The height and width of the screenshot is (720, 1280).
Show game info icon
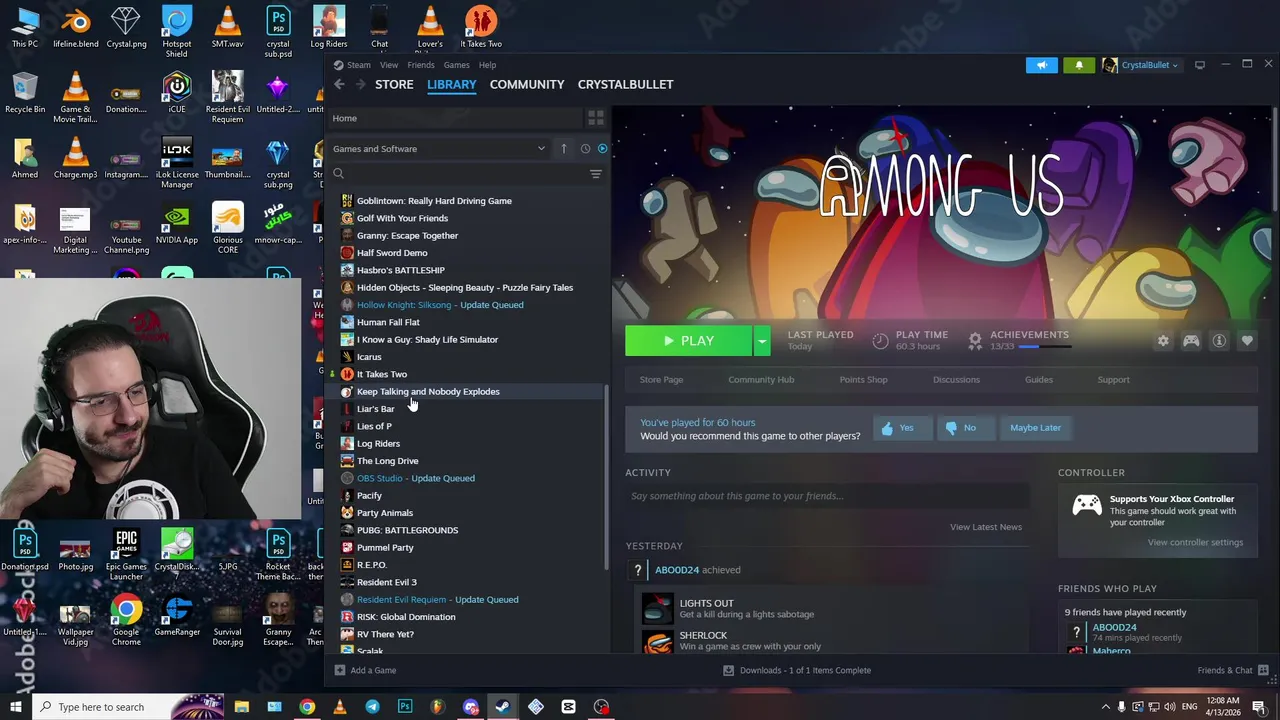pos(1219,341)
